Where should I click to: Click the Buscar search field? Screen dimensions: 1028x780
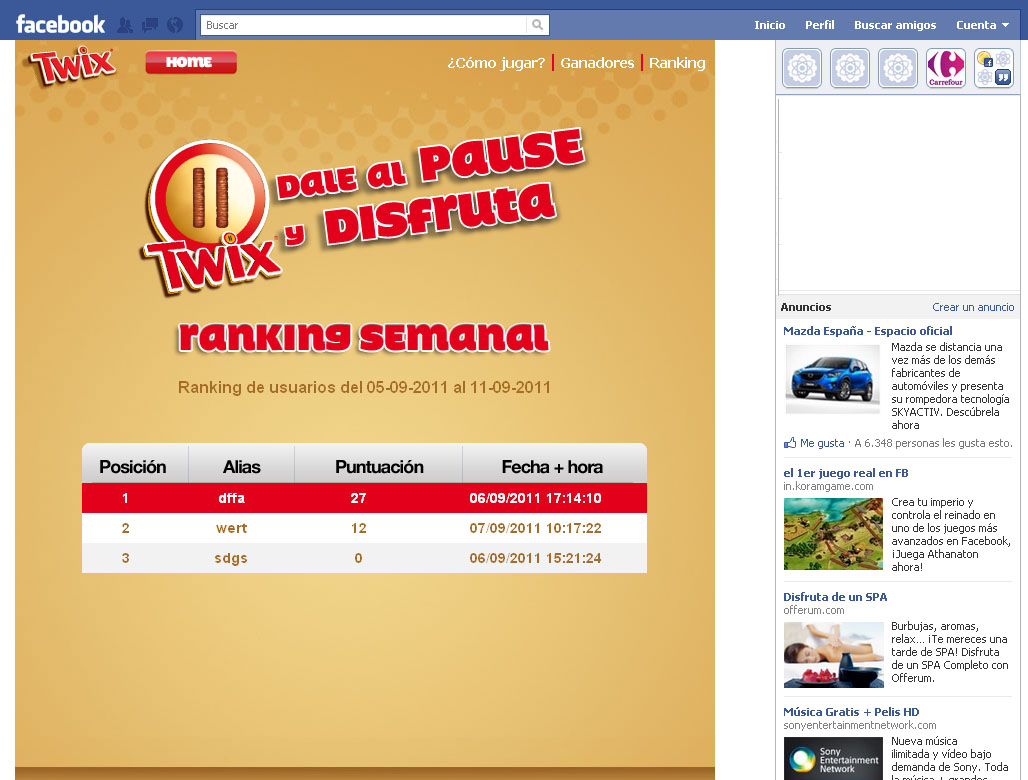(363, 25)
